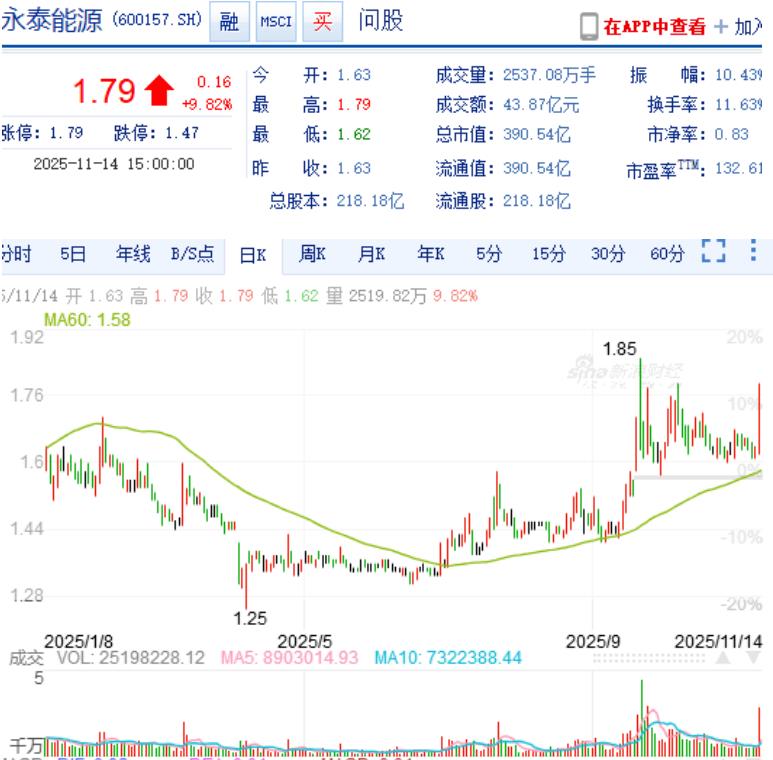
Task: Click the 昨收 value 1.63
Action: (354, 169)
